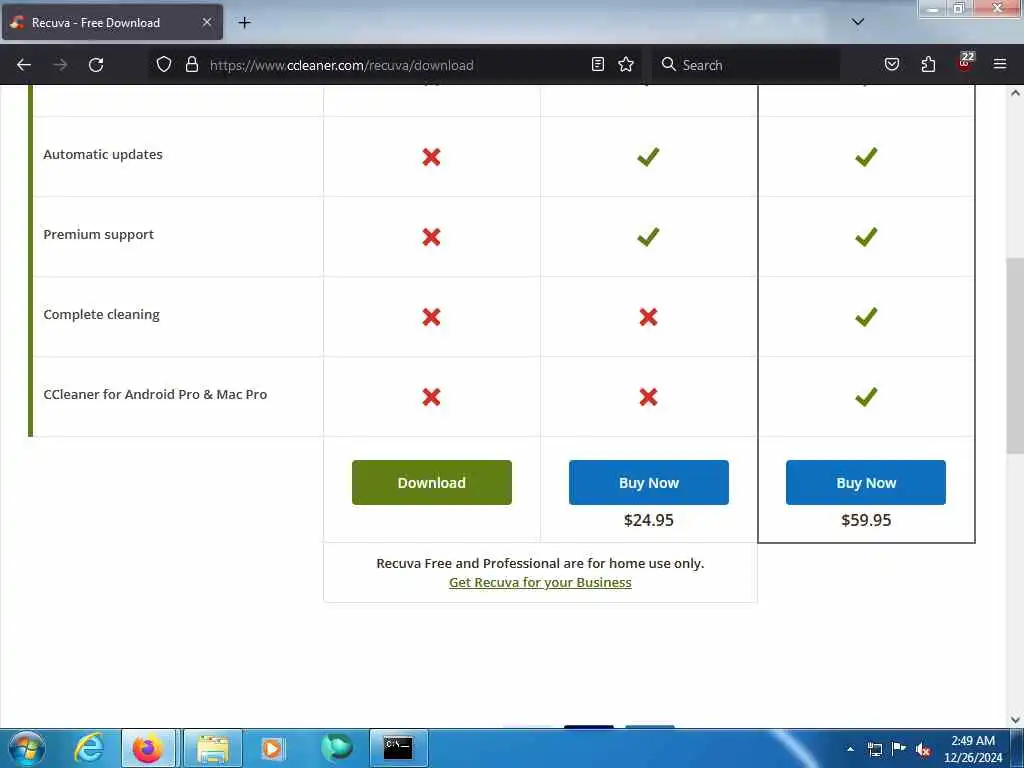This screenshot has width=1024, height=768.
Task: Click Professional column cross for Complete cleaning
Action: click(x=648, y=317)
